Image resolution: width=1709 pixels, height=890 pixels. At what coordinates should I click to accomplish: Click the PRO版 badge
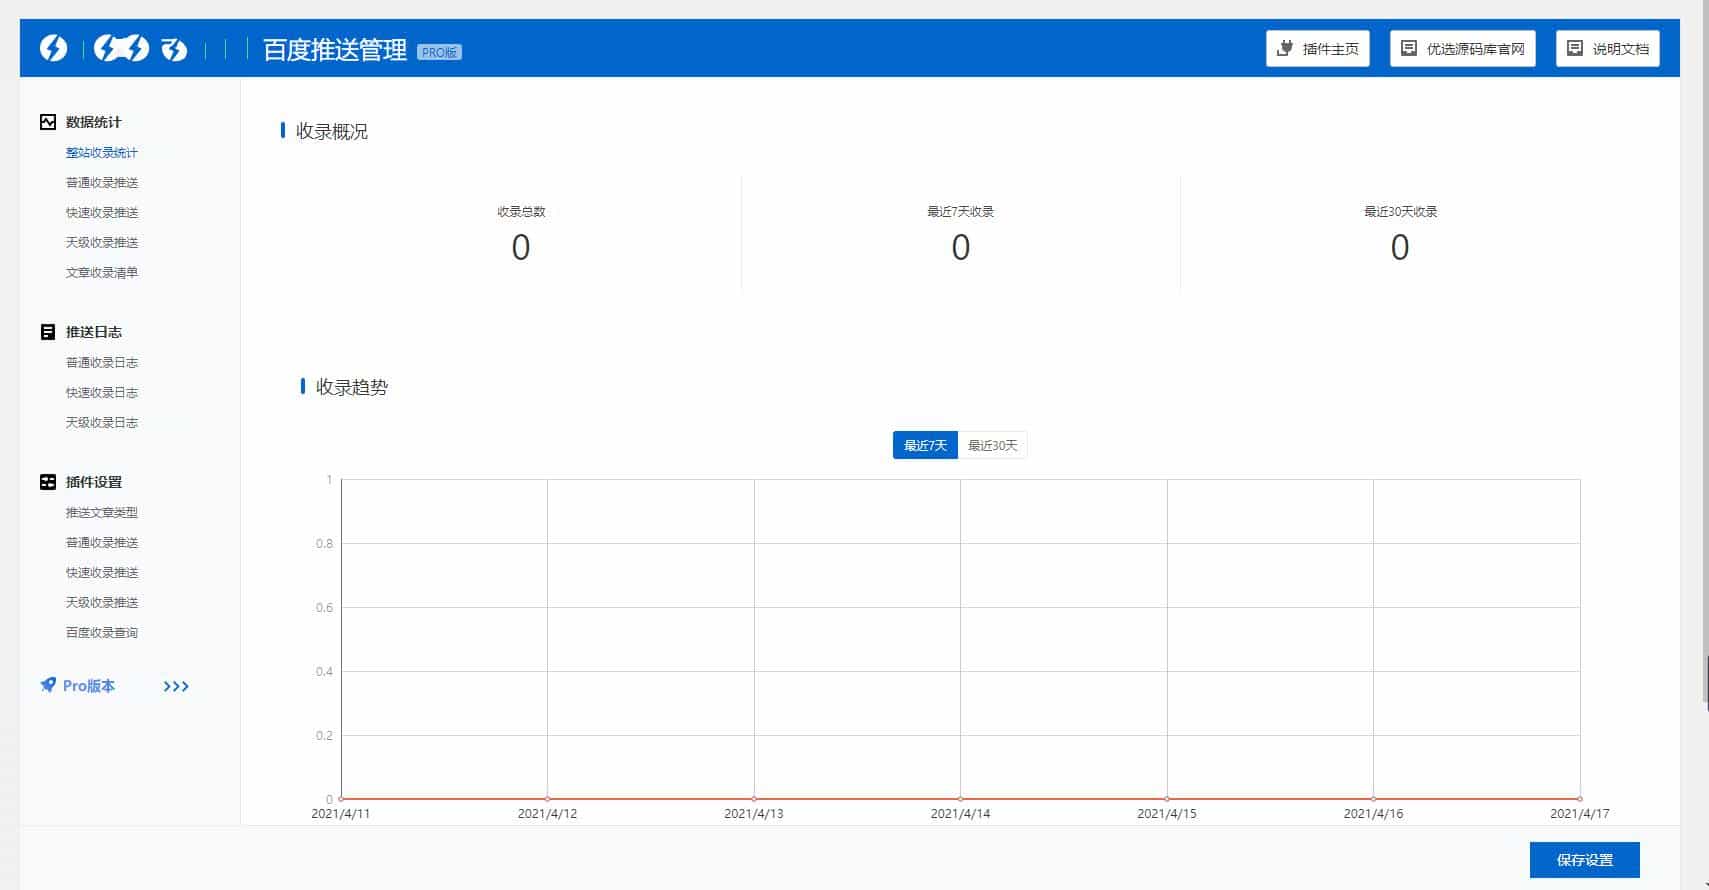pos(439,52)
